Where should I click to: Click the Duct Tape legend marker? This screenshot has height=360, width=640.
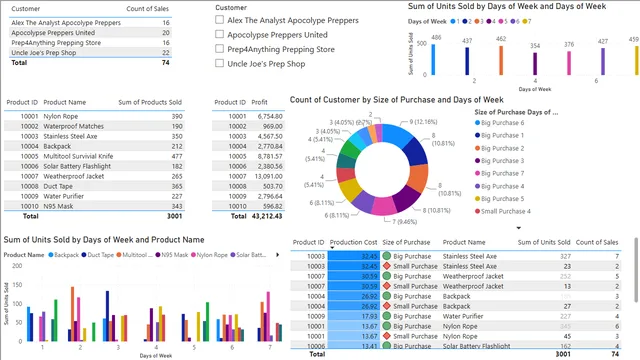(84, 255)
